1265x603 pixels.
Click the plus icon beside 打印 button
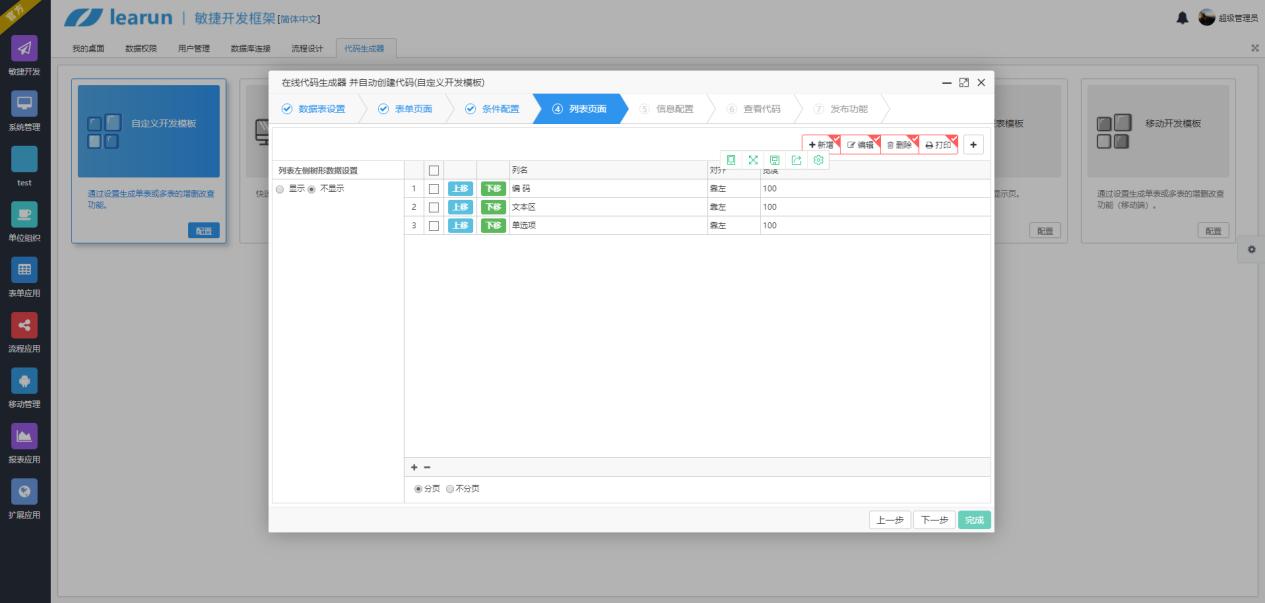tap(973, 145)
